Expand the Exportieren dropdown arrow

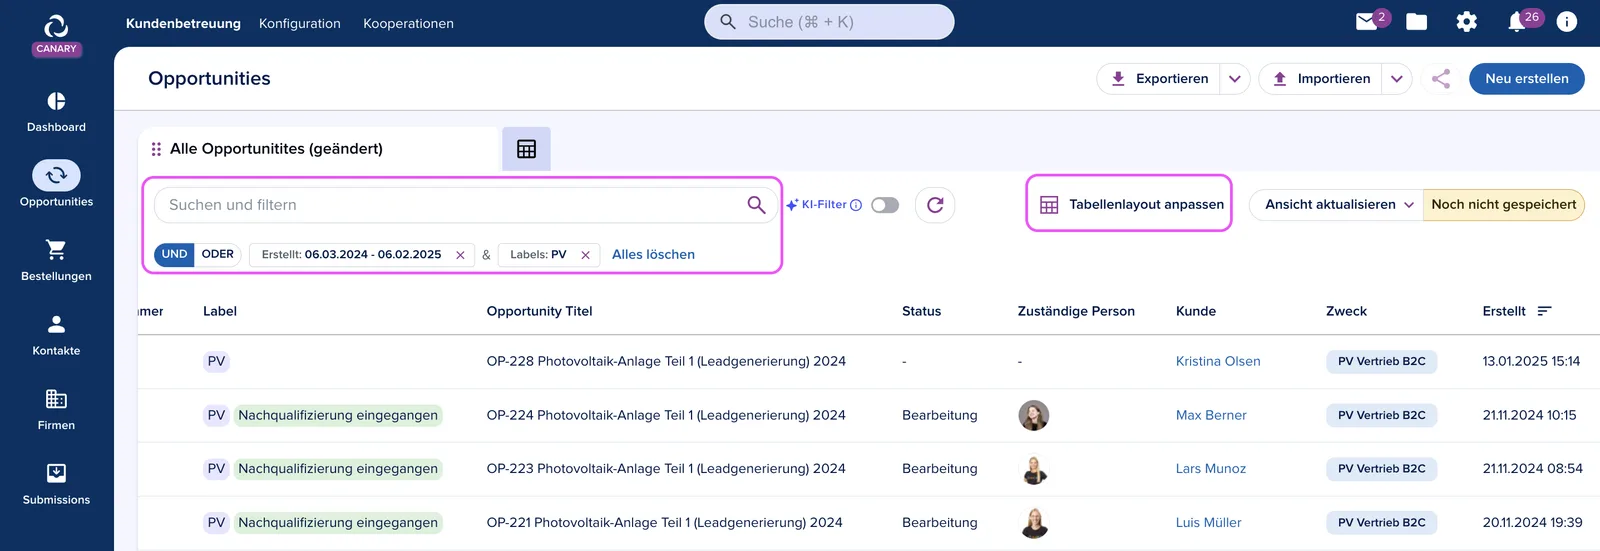pyautogui.click(x=1235, y=79)
